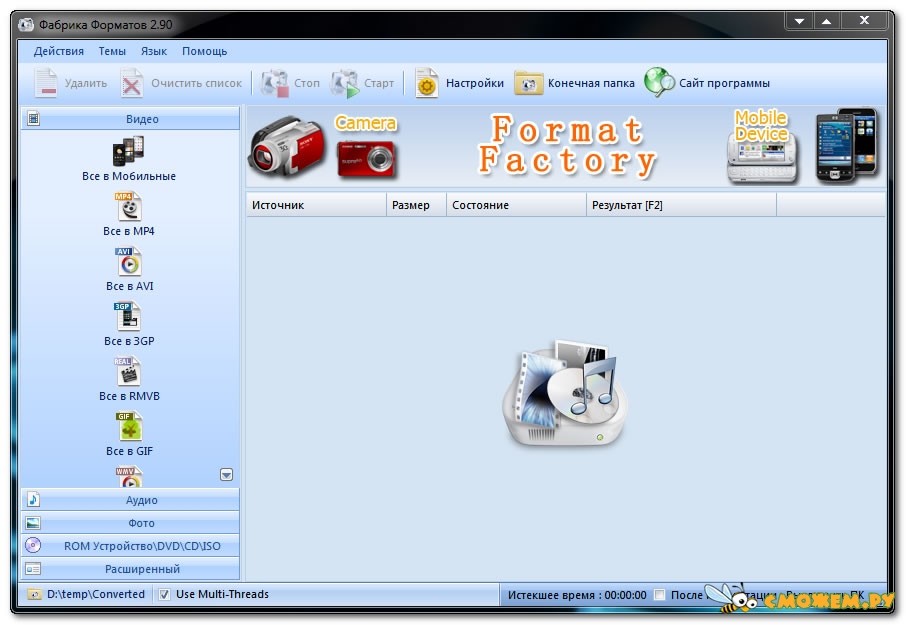Viewport: 906px width, 625px height.
Task: Open Настройки gear icon
Action: tap(426, 83)
